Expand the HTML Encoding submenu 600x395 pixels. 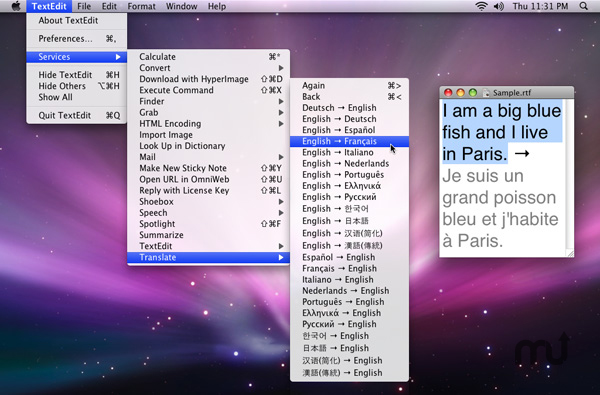click(x=209, y=123)
